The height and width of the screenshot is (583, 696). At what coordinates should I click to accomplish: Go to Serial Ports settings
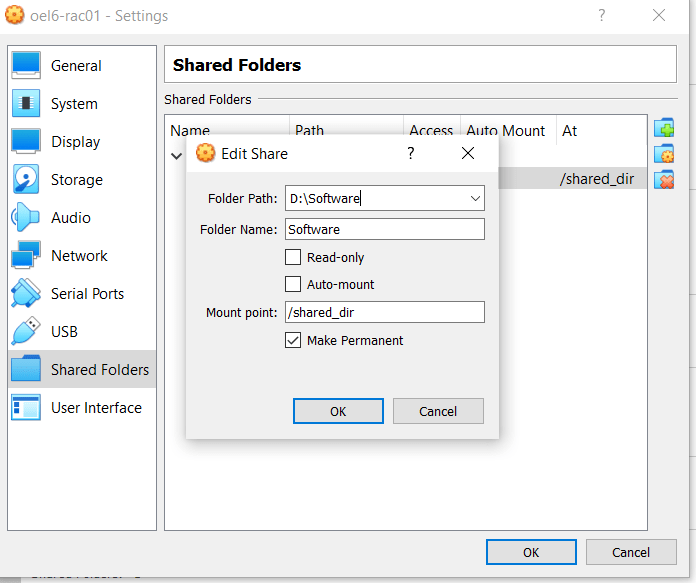(x=87, y=294)
